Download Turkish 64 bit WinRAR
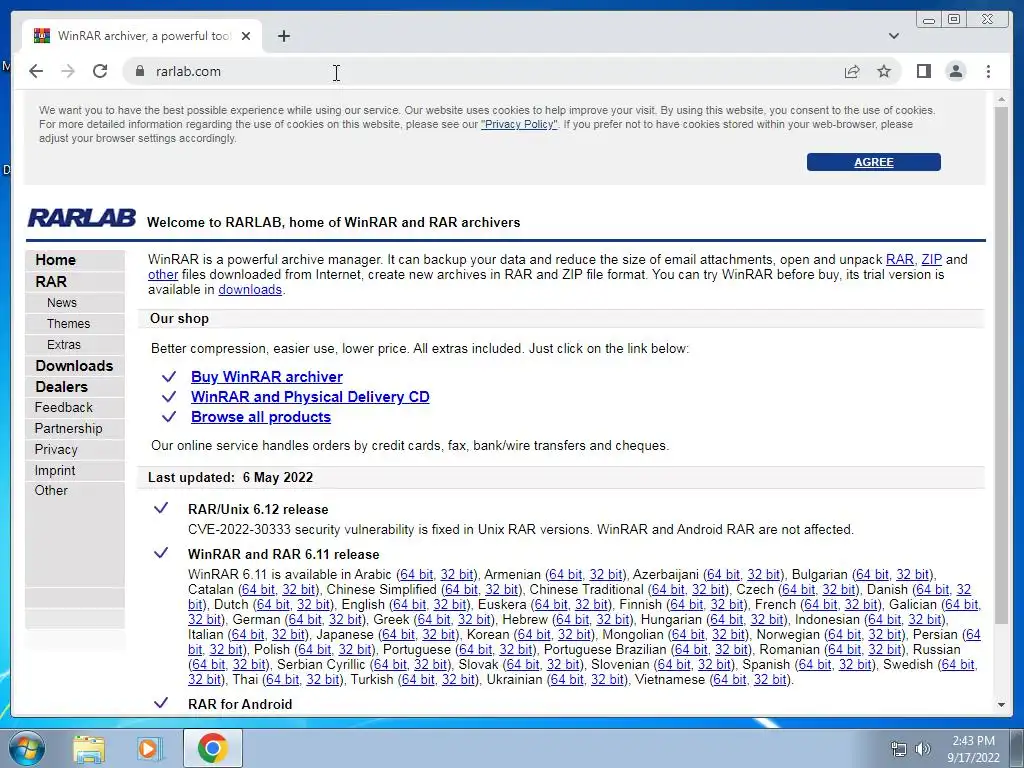 418,680
